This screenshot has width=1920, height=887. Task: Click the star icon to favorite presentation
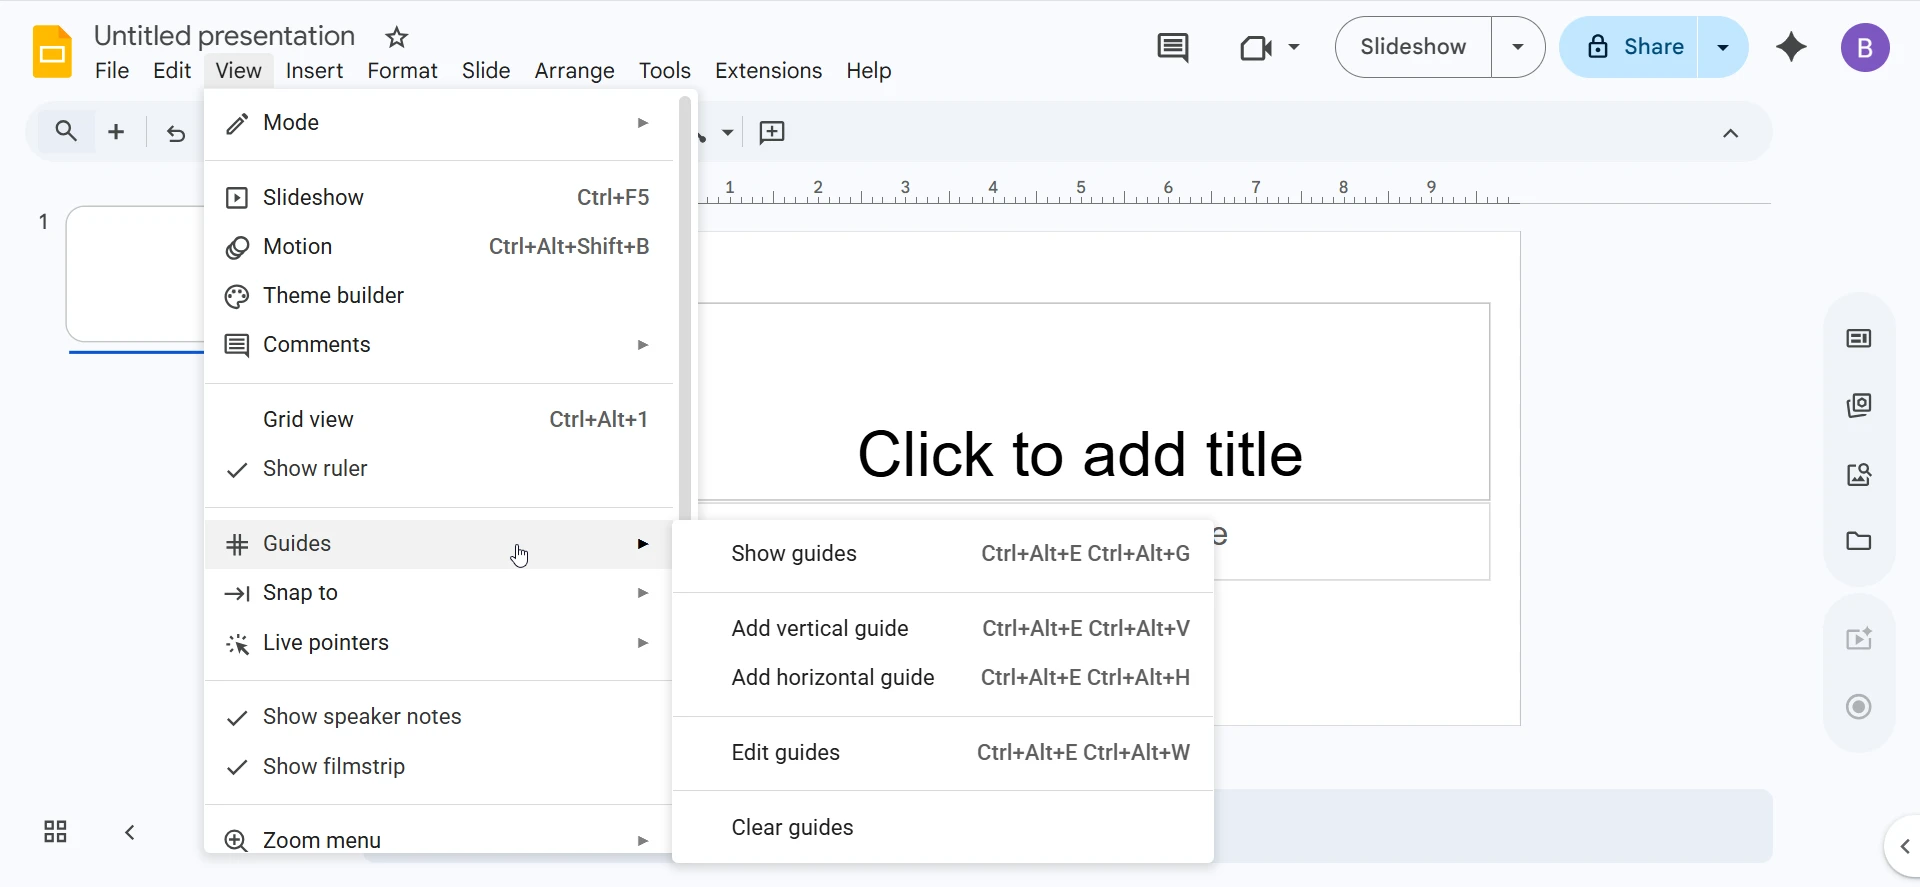tap(397, 38)
